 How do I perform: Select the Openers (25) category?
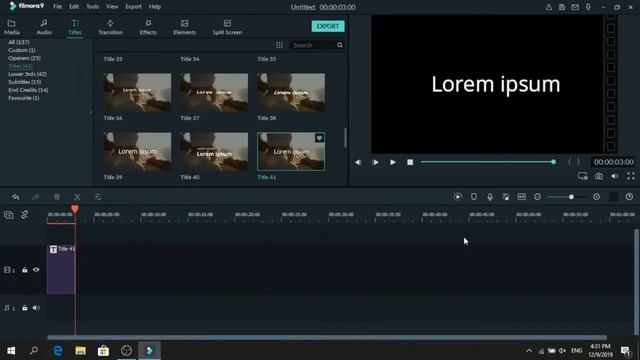(24, 58)
